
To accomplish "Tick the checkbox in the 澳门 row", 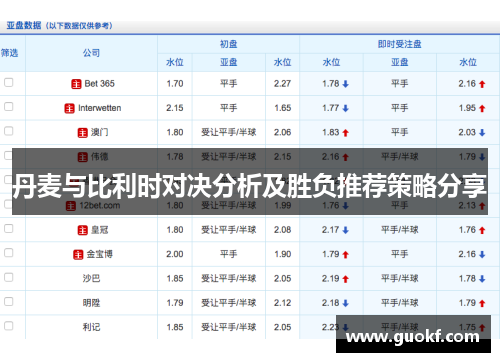I will point(9,131).
